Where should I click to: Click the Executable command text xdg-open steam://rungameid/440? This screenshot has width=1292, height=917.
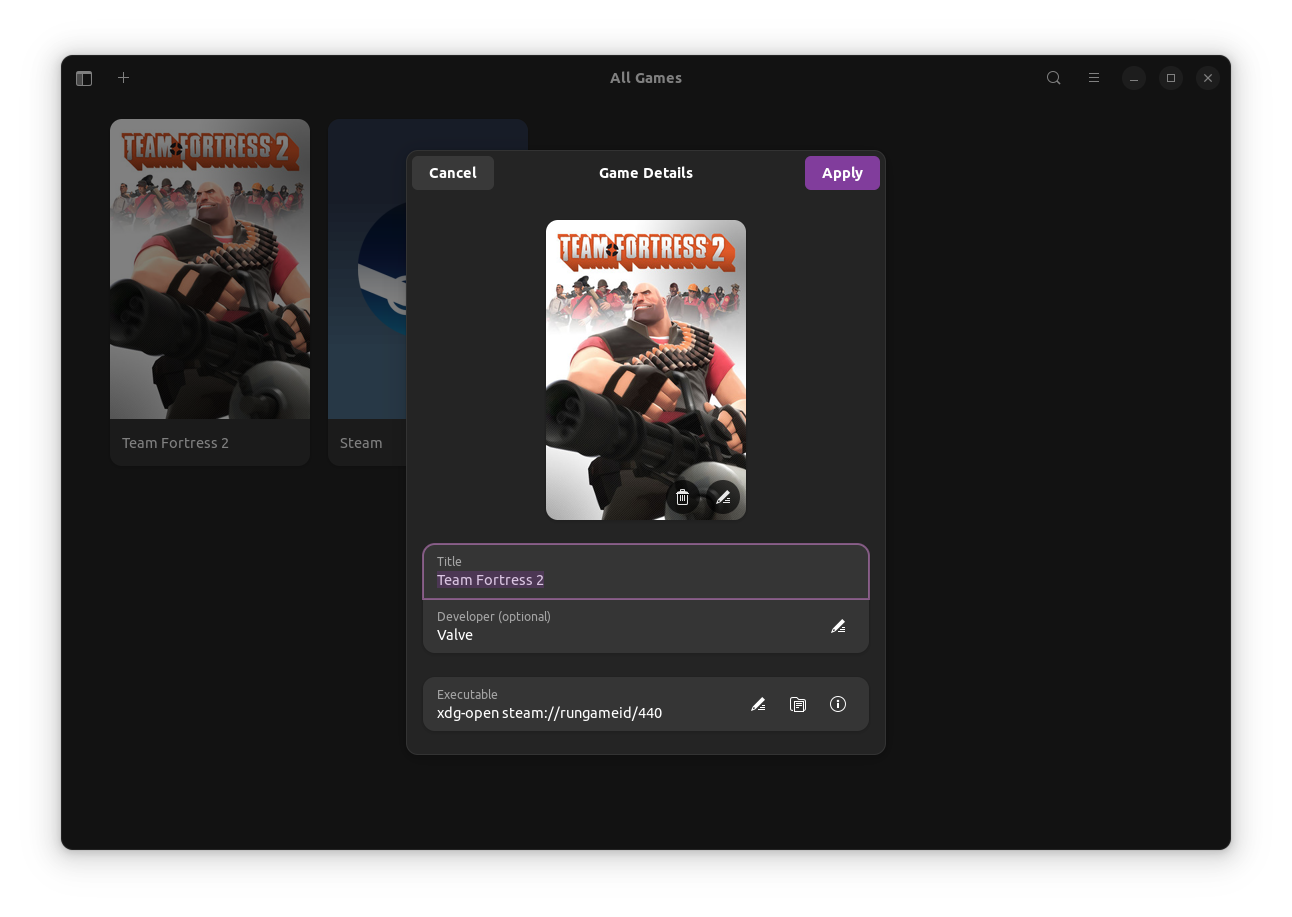click(x=550, y=712)
